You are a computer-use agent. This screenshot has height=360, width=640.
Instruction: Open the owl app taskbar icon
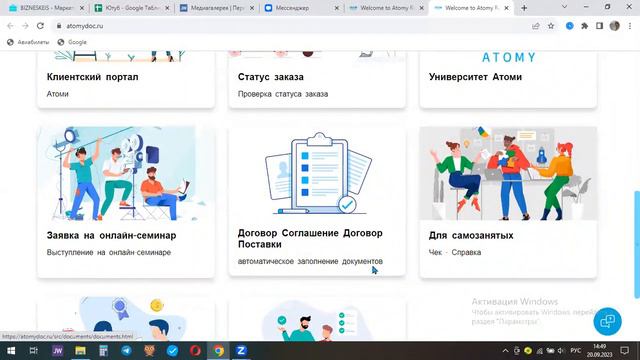149,351
